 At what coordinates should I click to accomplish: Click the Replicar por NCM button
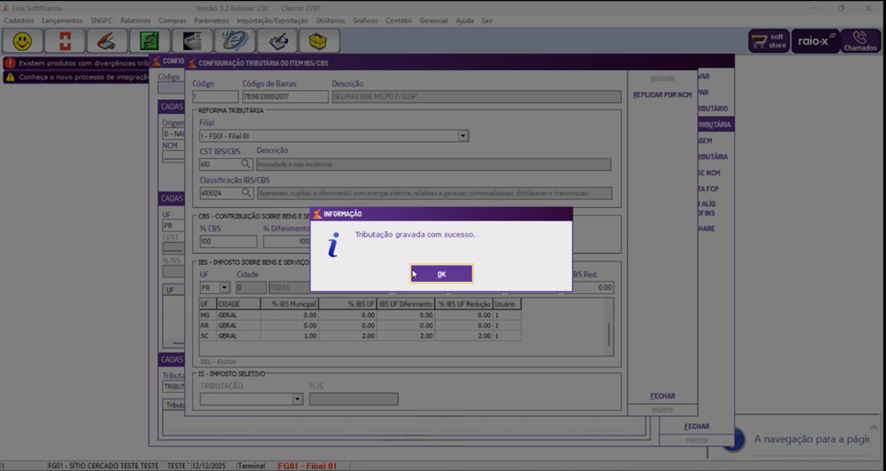pyautogui.click(x=662, y=95)
